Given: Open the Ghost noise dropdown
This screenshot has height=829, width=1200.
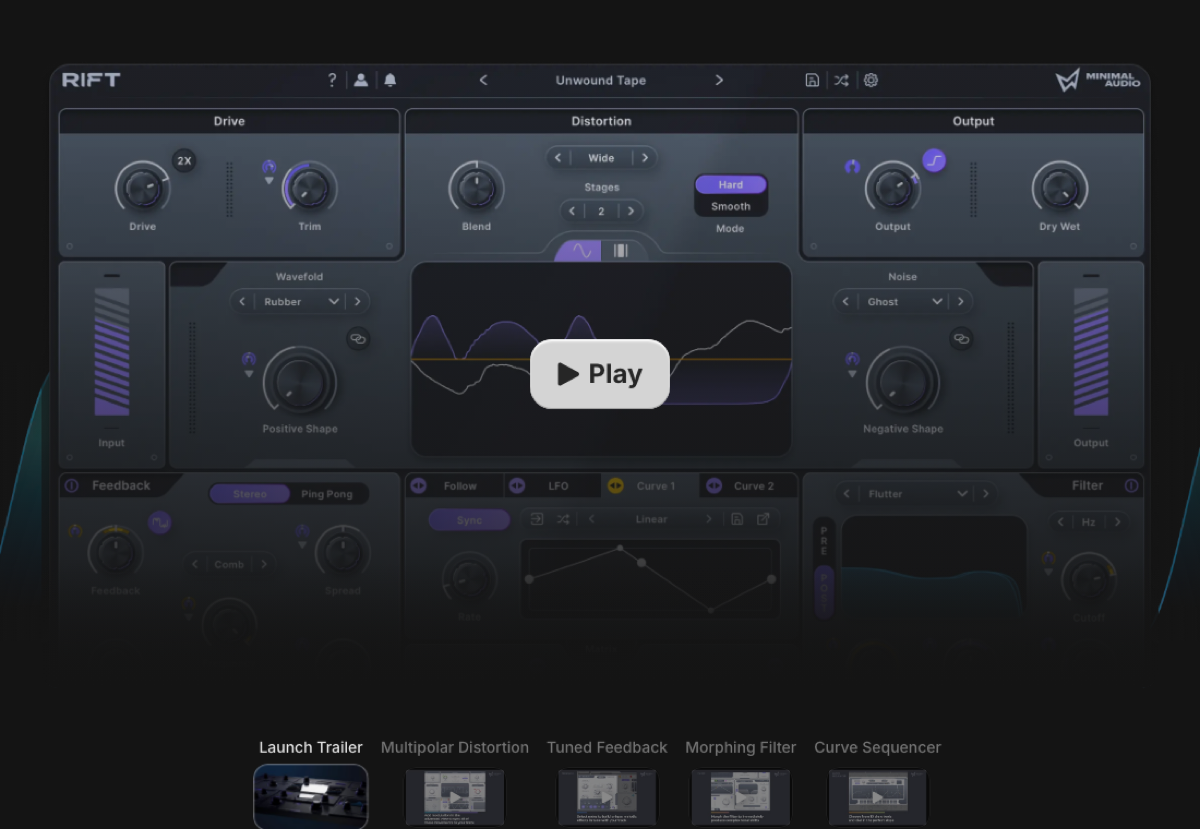Looking at the screenshot, I should point(904,301).
